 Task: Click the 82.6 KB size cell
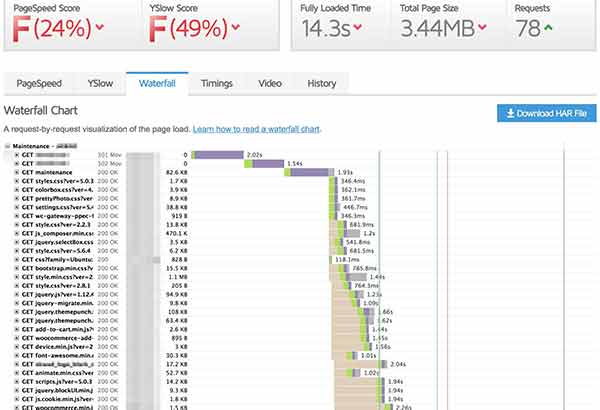tap(177, 173)
